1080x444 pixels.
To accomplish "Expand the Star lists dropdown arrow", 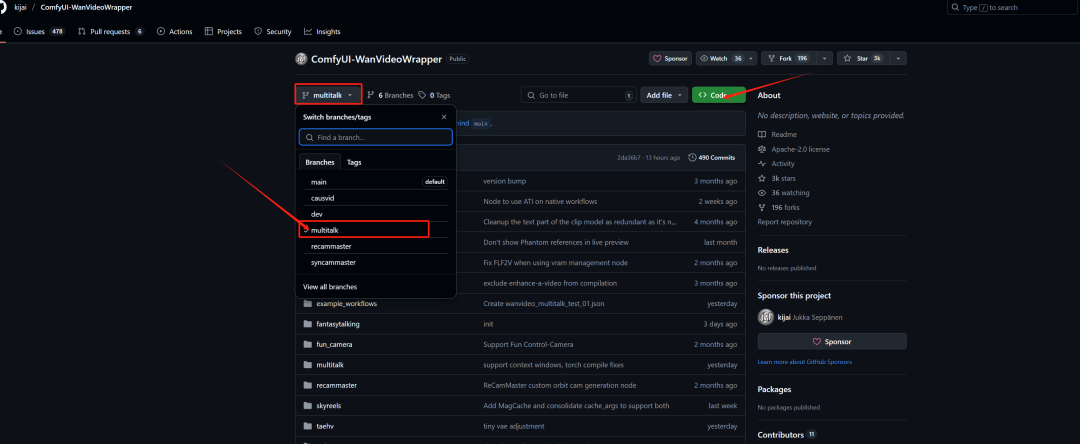I will coord(899,59).
